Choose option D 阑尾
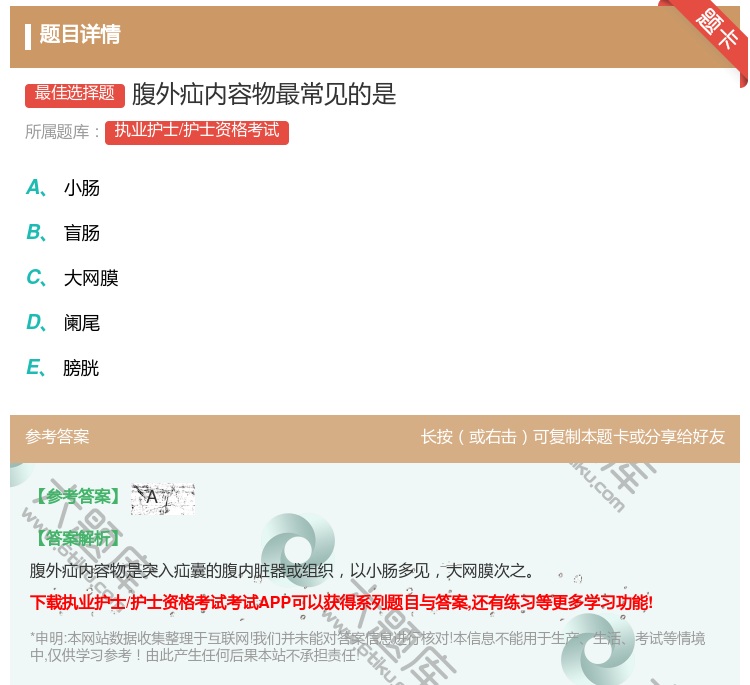The height and width of the screenshot is (685, 750). [x=63, y=323]
